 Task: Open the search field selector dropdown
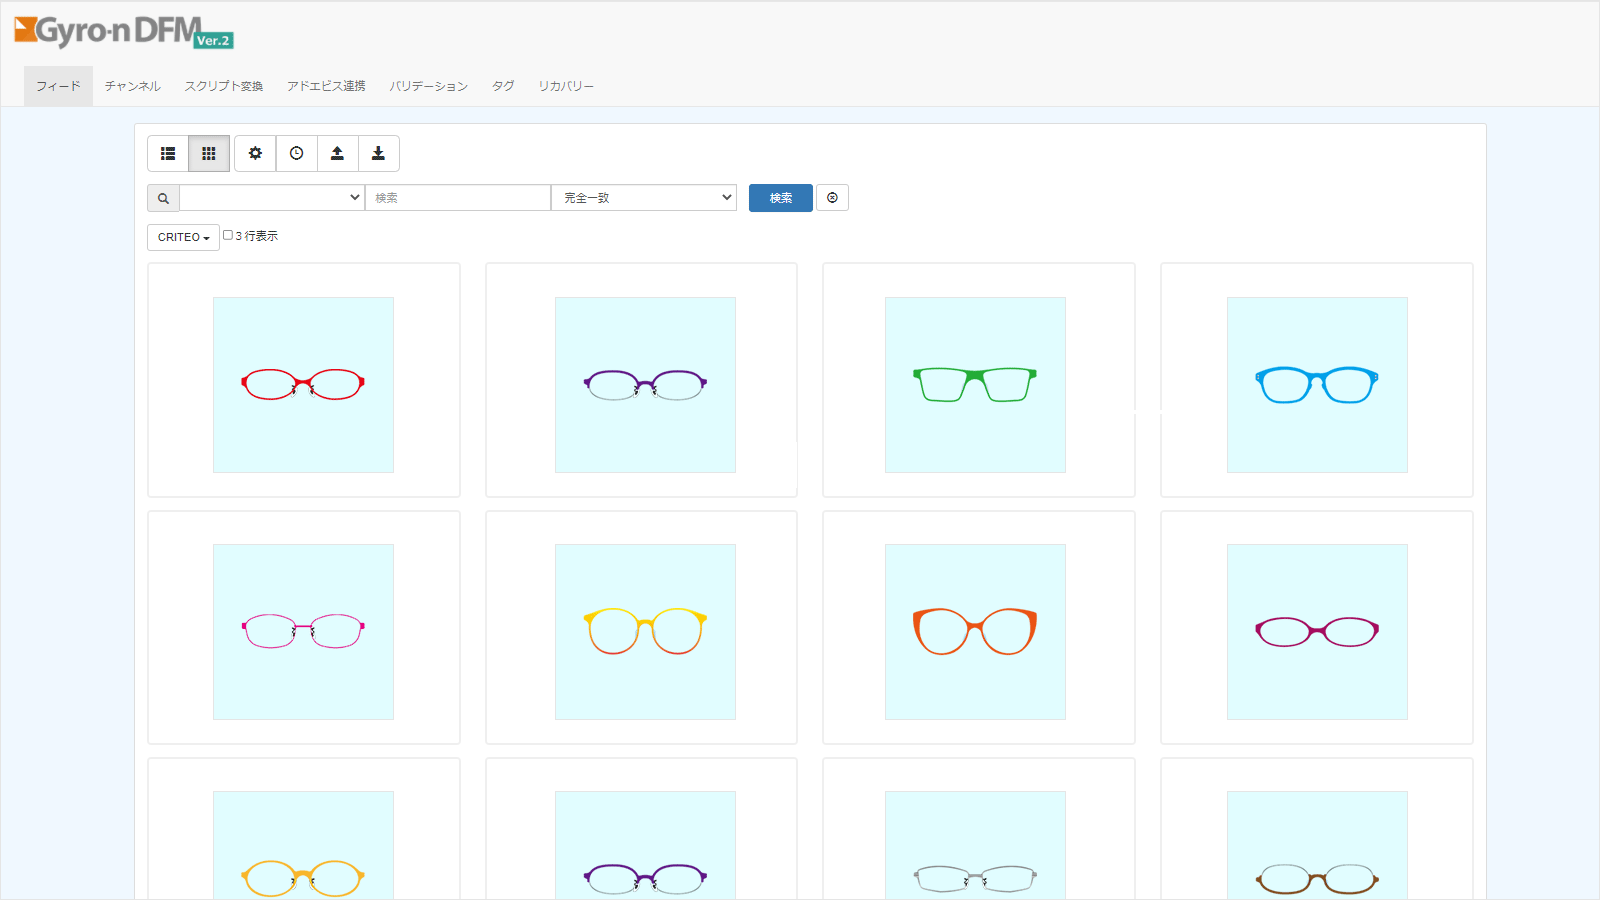(x=272, y=198)
